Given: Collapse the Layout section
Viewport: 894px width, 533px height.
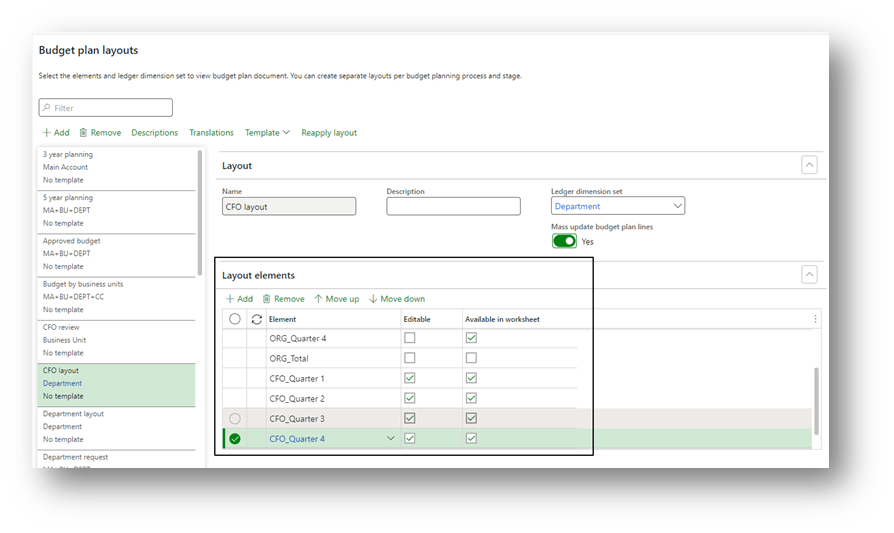Looking at the screenshot, I should pyautogui.click(x=809, y=166).
